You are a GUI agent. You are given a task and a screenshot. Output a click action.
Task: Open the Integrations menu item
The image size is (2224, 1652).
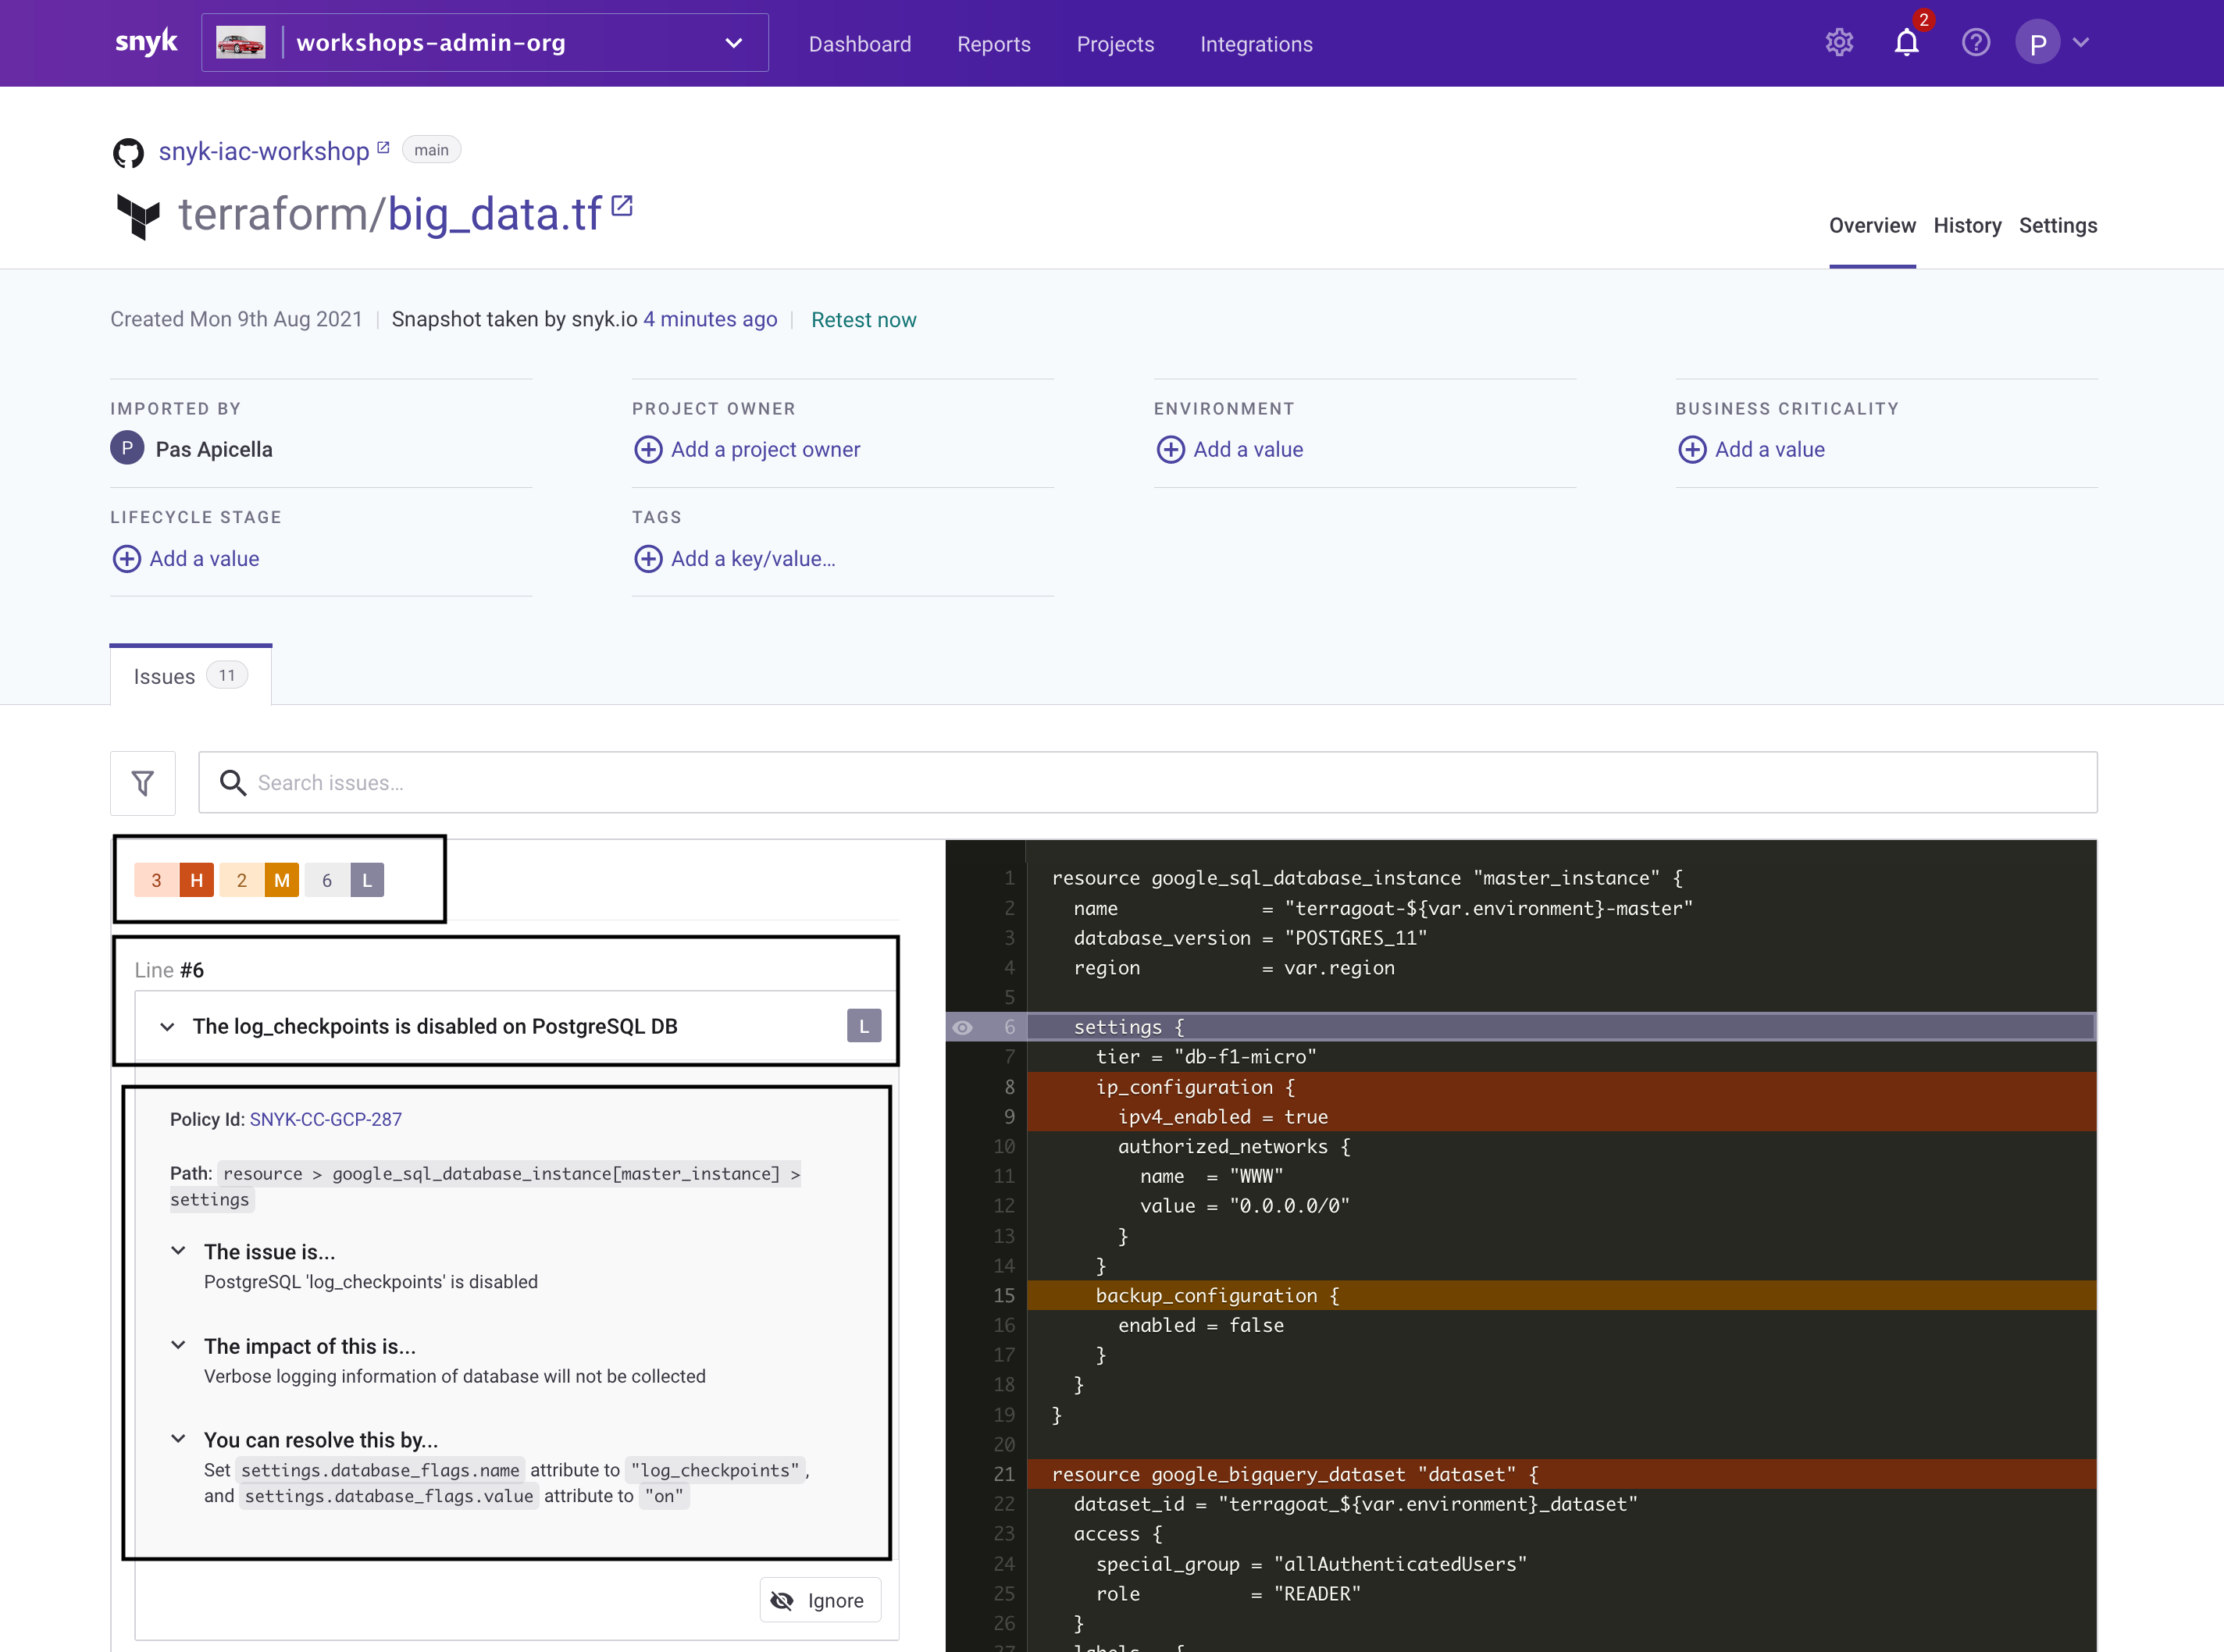[1256, 44]
